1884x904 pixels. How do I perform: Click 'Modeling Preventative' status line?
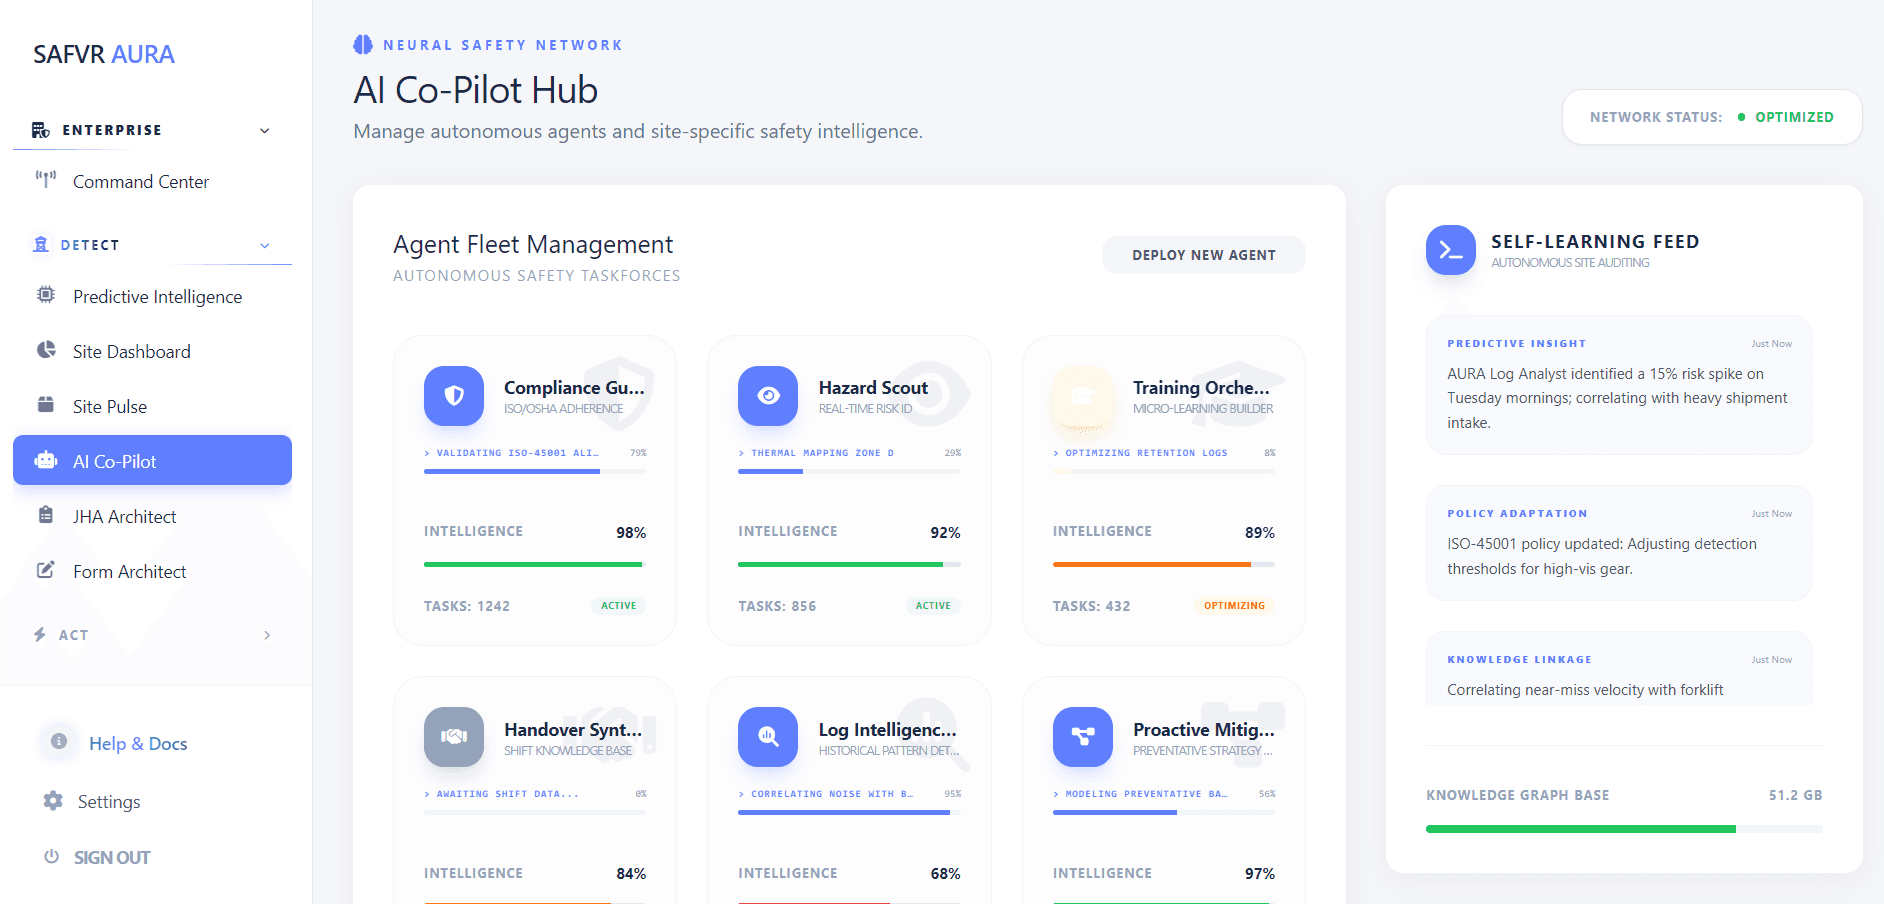click(x=1140, y=794)
